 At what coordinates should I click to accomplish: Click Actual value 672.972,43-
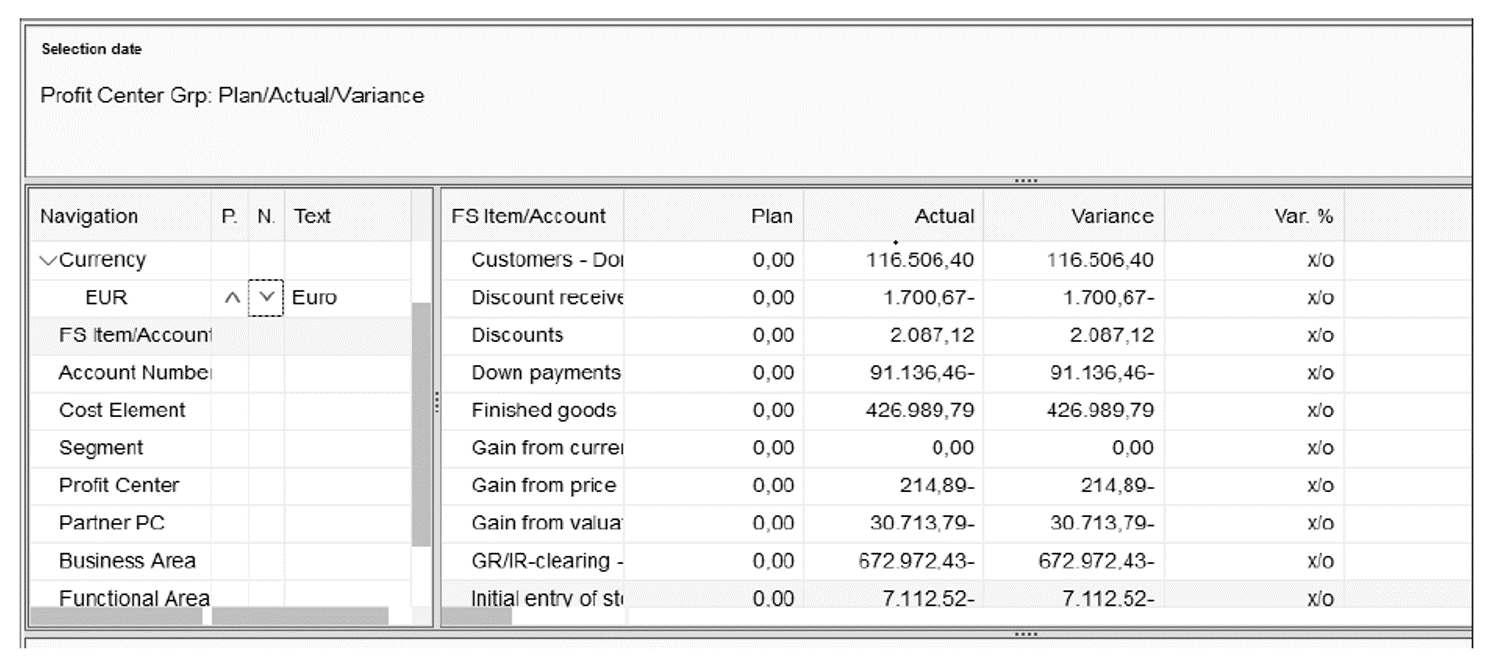[x=917, y=561]
